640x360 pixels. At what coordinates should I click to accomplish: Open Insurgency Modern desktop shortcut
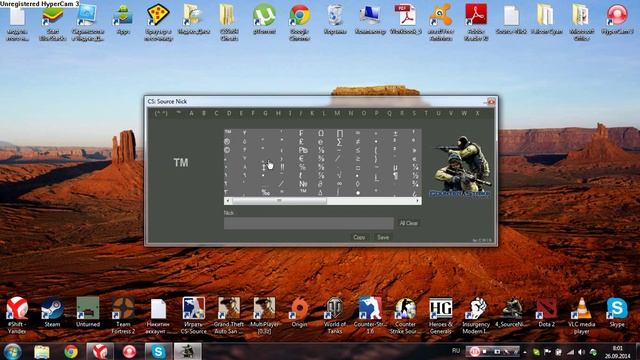click(476, 316)
